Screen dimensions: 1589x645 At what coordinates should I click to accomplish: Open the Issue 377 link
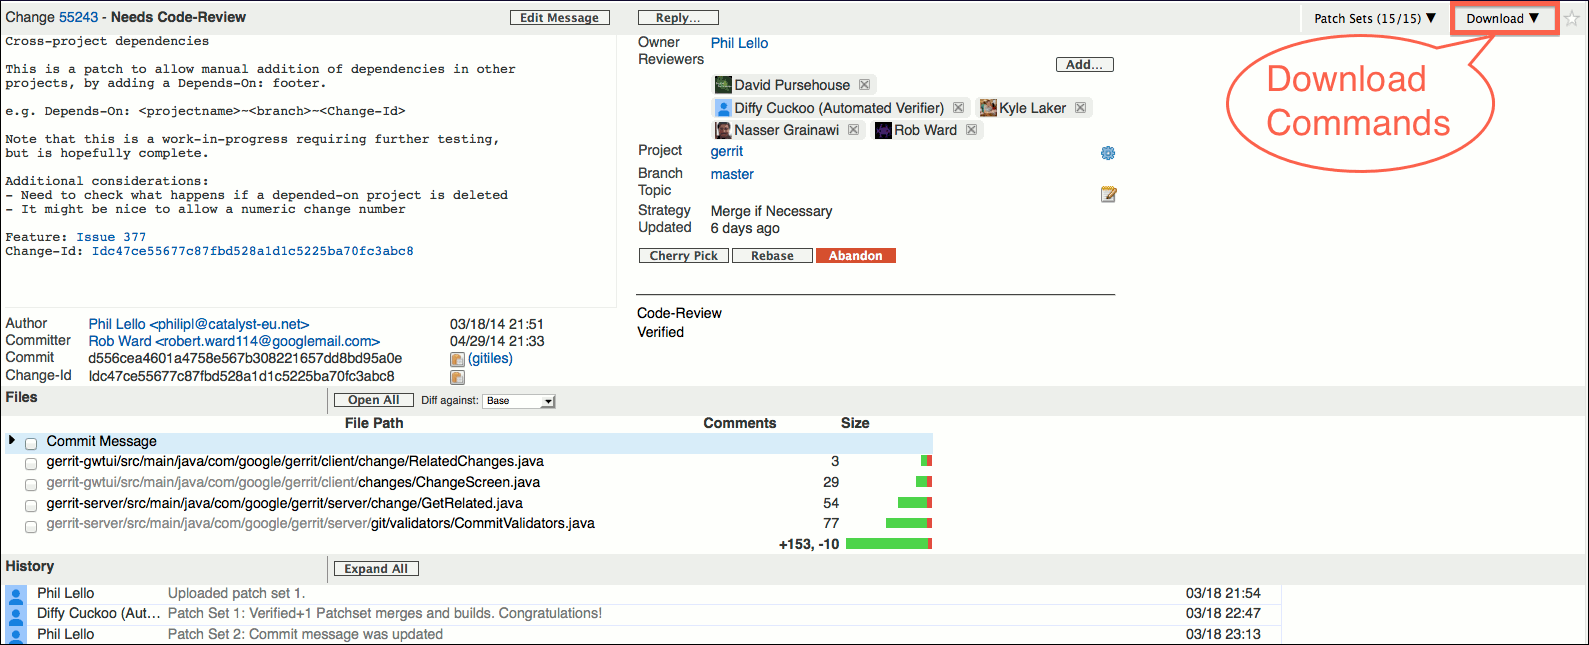111,237
